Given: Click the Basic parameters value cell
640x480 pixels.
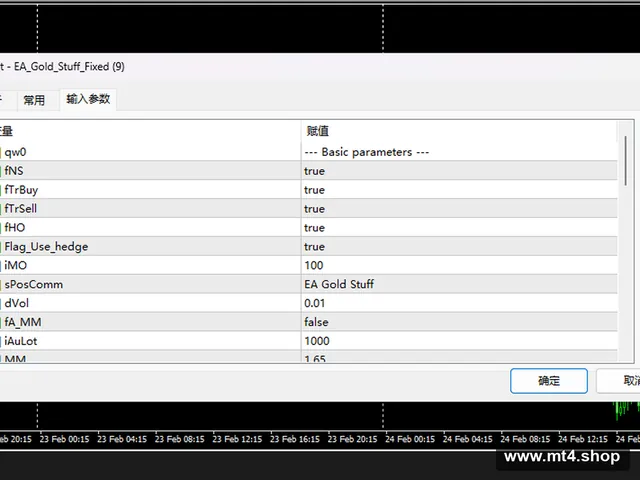Looking at the screenshot, I should (x=459, y=152).
